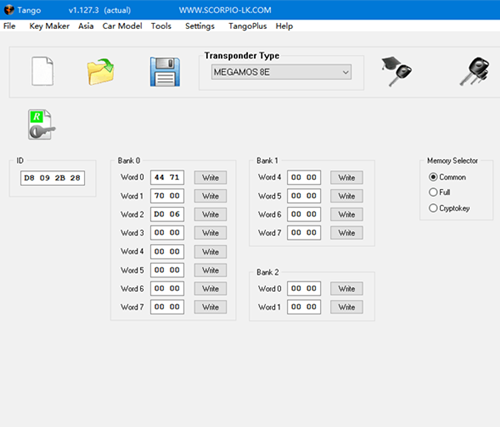Image resolution: width=500 pixels, height=427 pixels.
Task: Click the green R read key icon
Action: [42, 125]
